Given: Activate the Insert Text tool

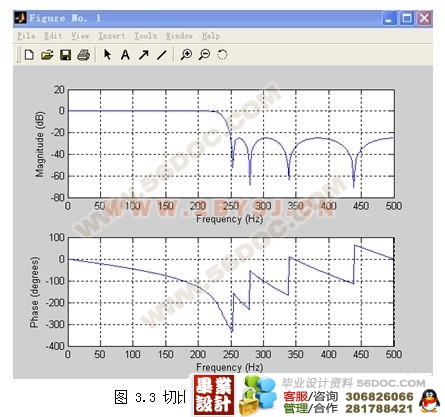Looking at the screenshot, I should pyautogui.click(x=125, y=55).
